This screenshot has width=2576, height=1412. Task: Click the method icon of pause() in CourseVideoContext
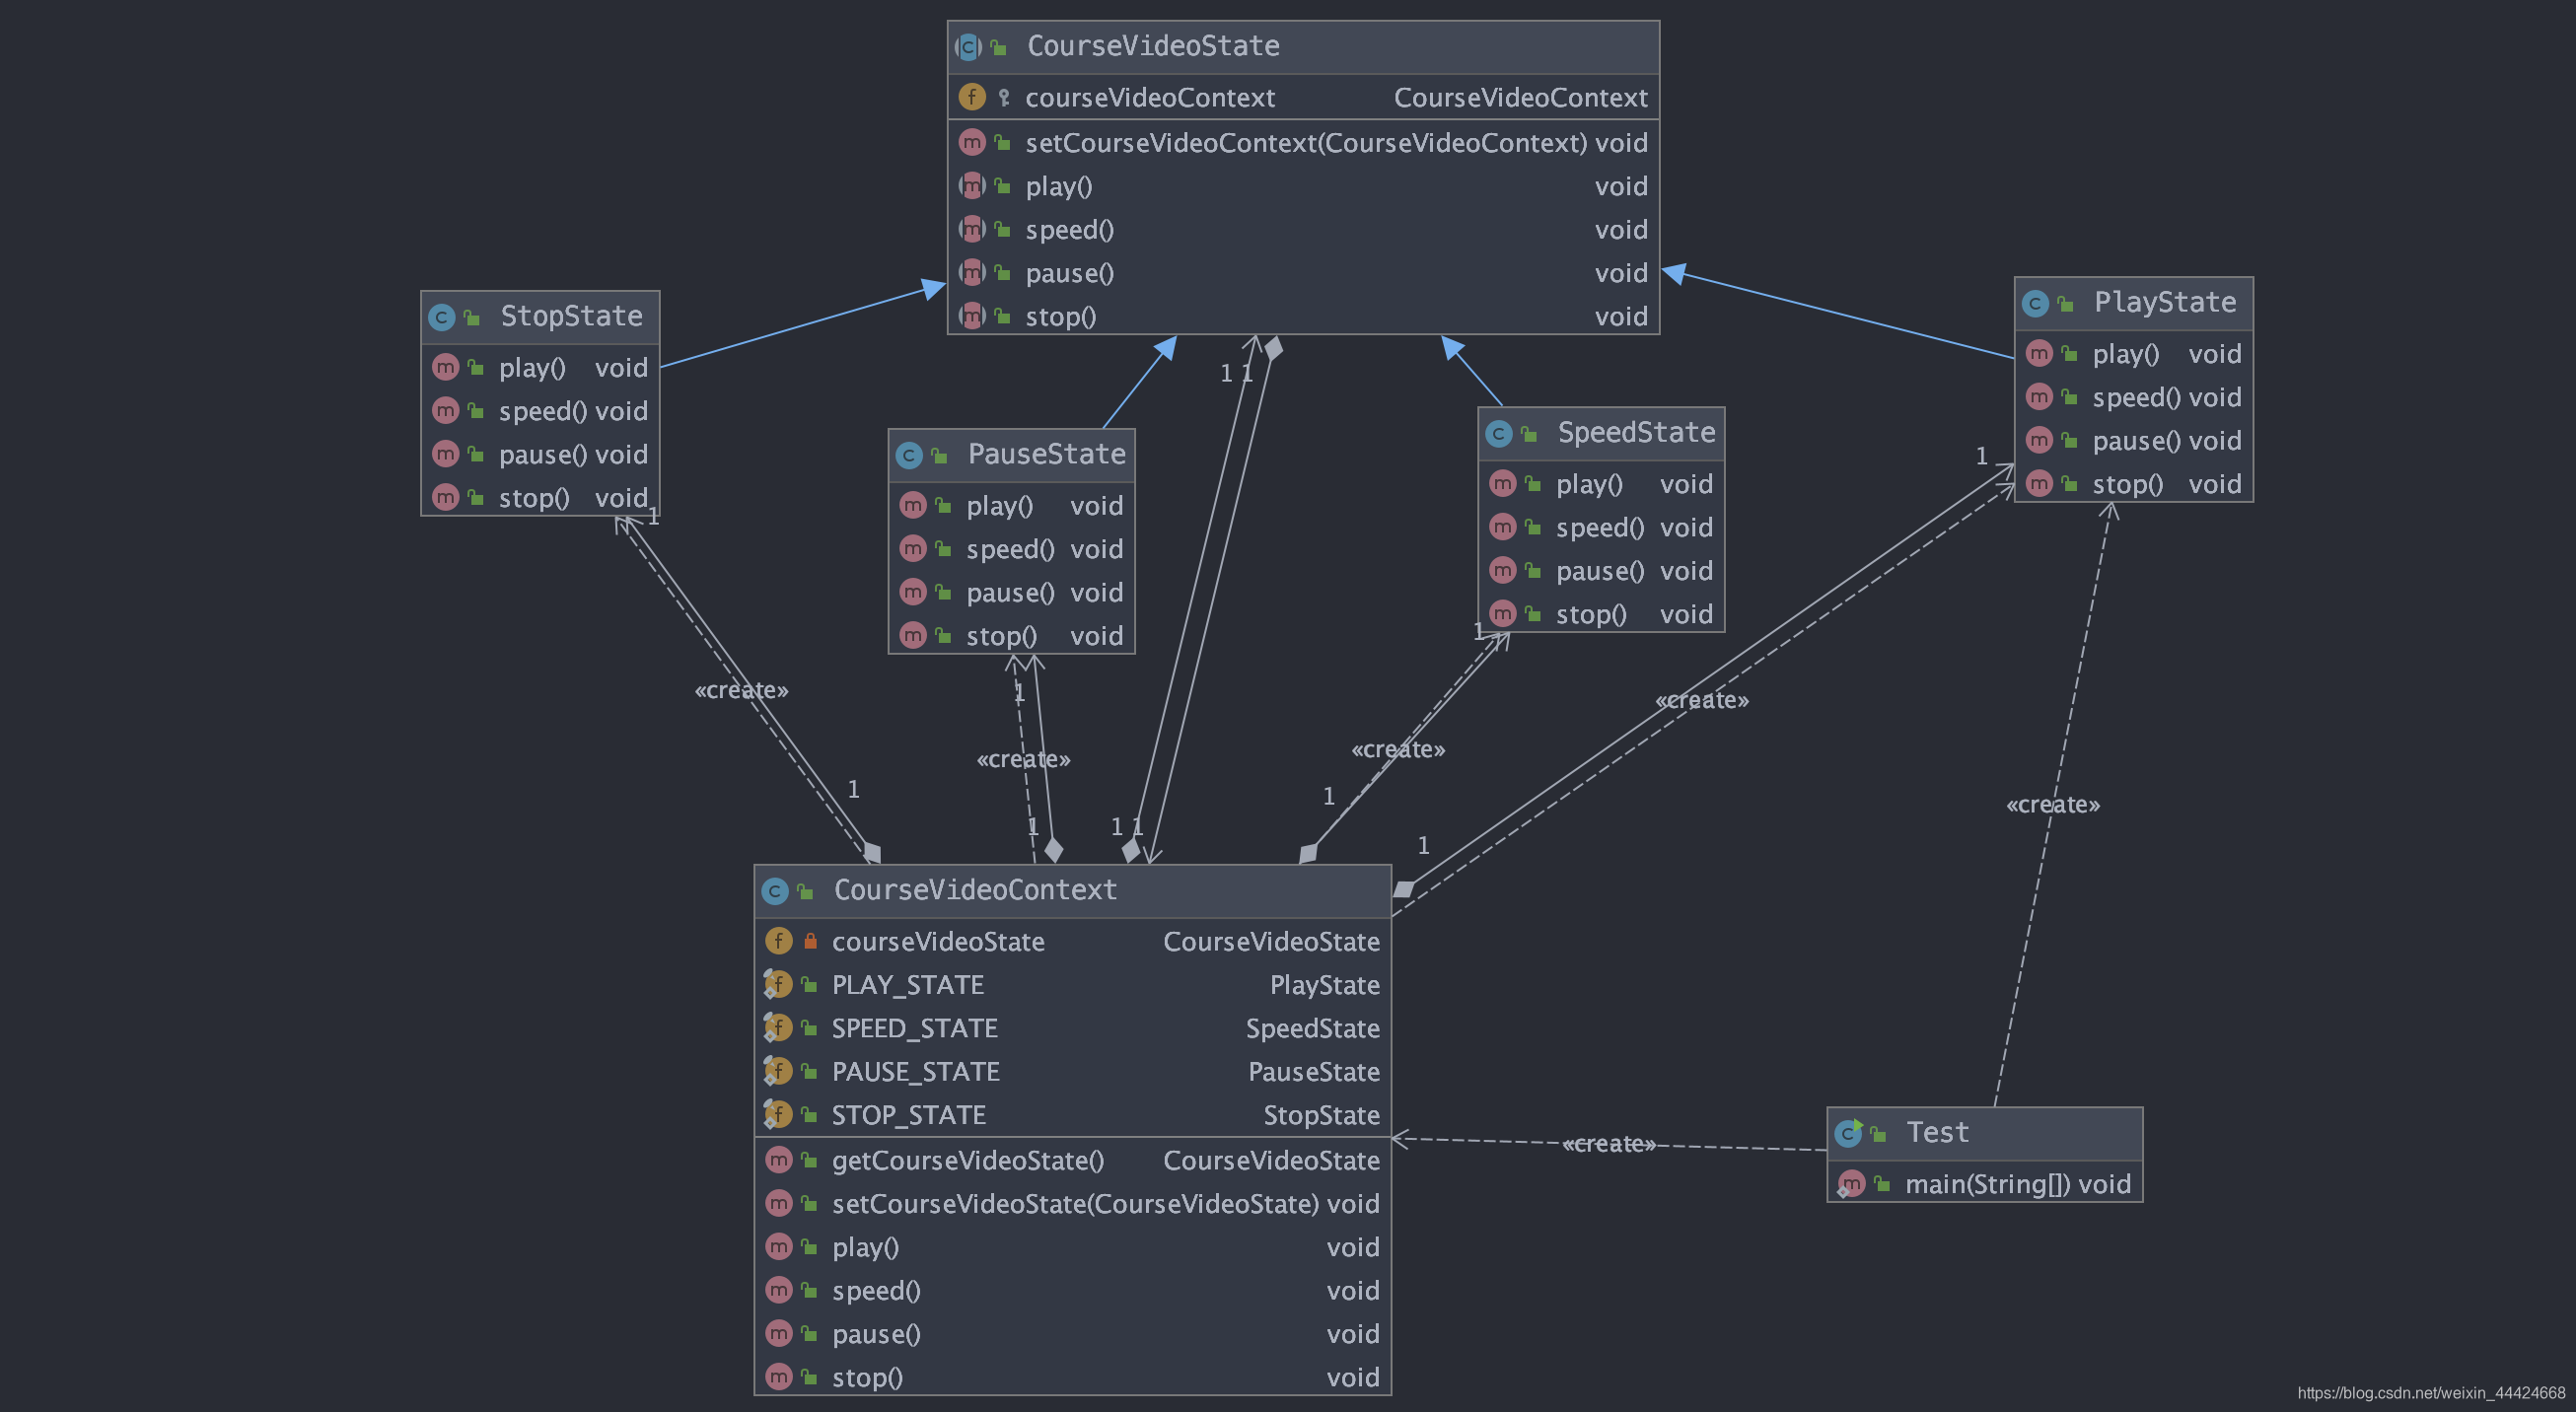[779, 1334]
